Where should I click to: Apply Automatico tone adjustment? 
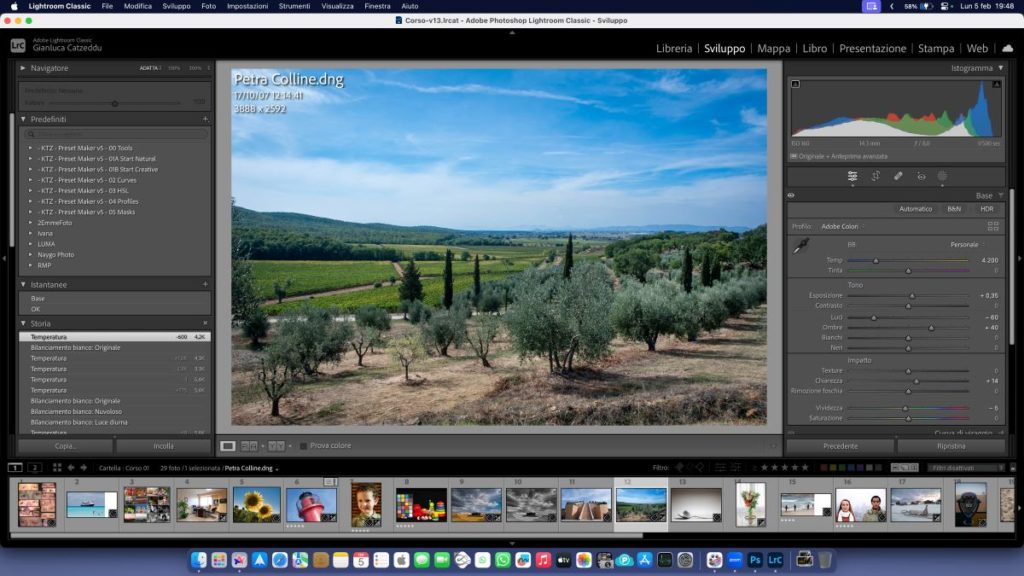pyautogui.click(x=916, y=209)
